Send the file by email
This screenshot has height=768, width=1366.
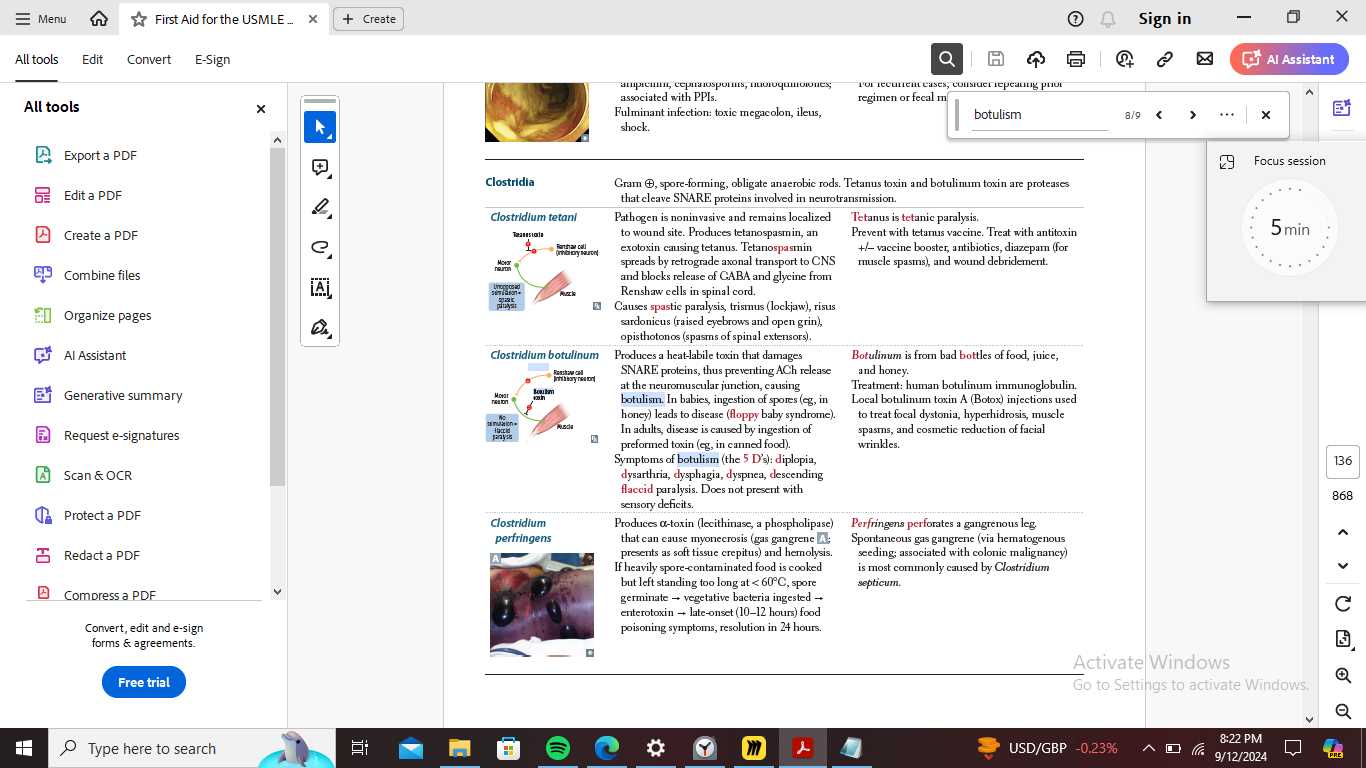click(1205, 59)
